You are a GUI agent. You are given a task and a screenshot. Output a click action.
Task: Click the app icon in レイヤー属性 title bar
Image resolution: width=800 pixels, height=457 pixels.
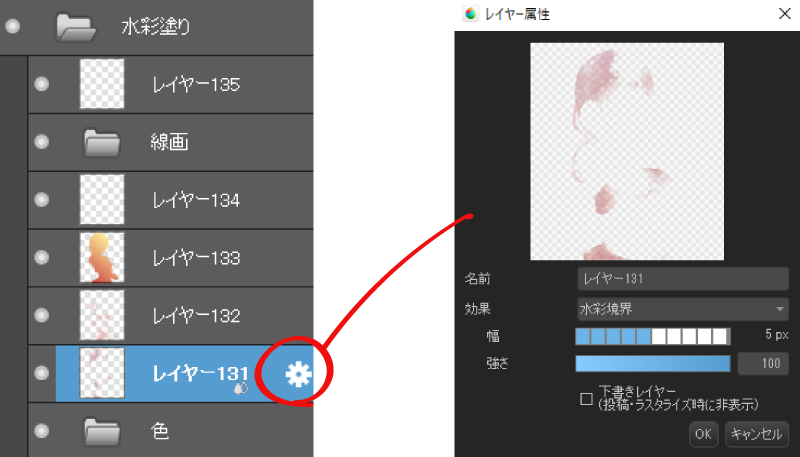pyautogui.click(x=470, y=14)
